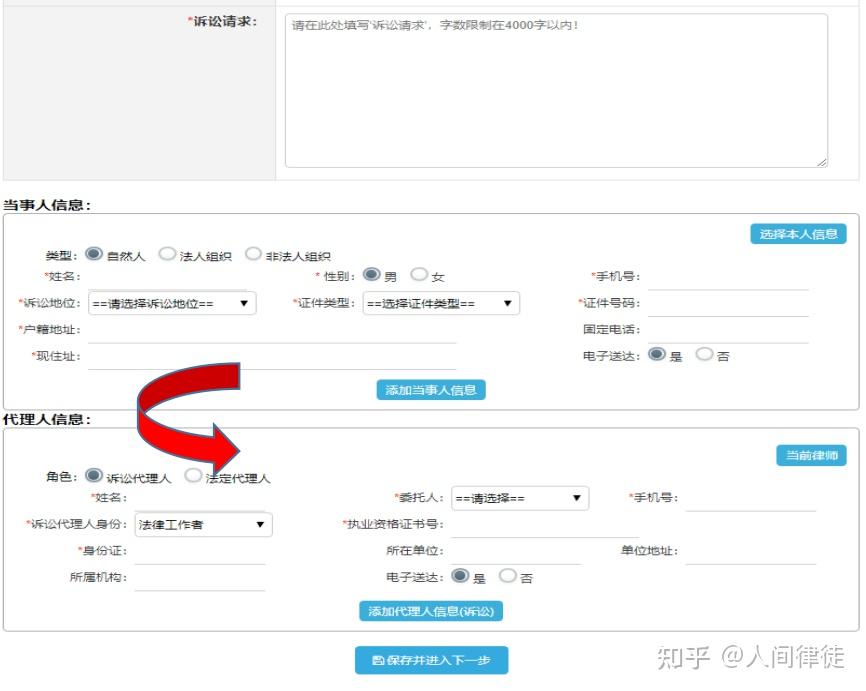The width and height of the screenshot is (866, 691).
Task: Click the 固定电话 input field
Action: point(728,331)
